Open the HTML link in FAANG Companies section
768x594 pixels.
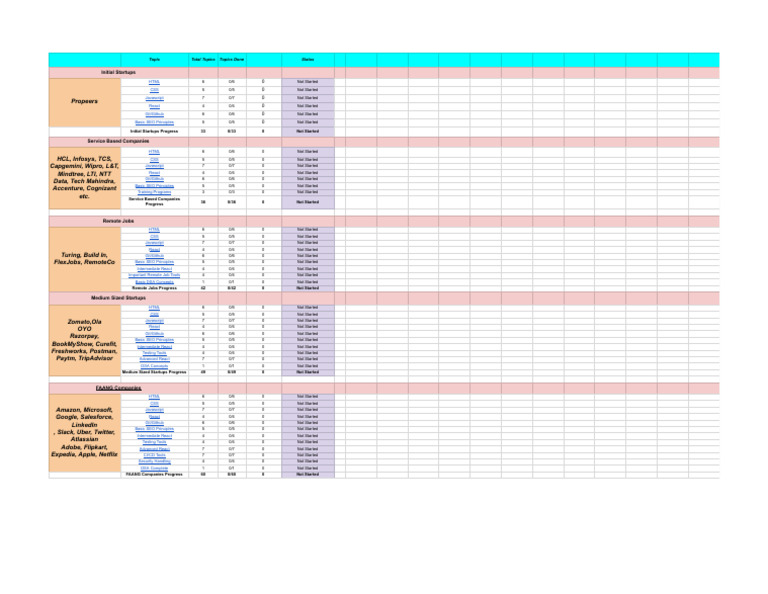(x=154, y=397)
